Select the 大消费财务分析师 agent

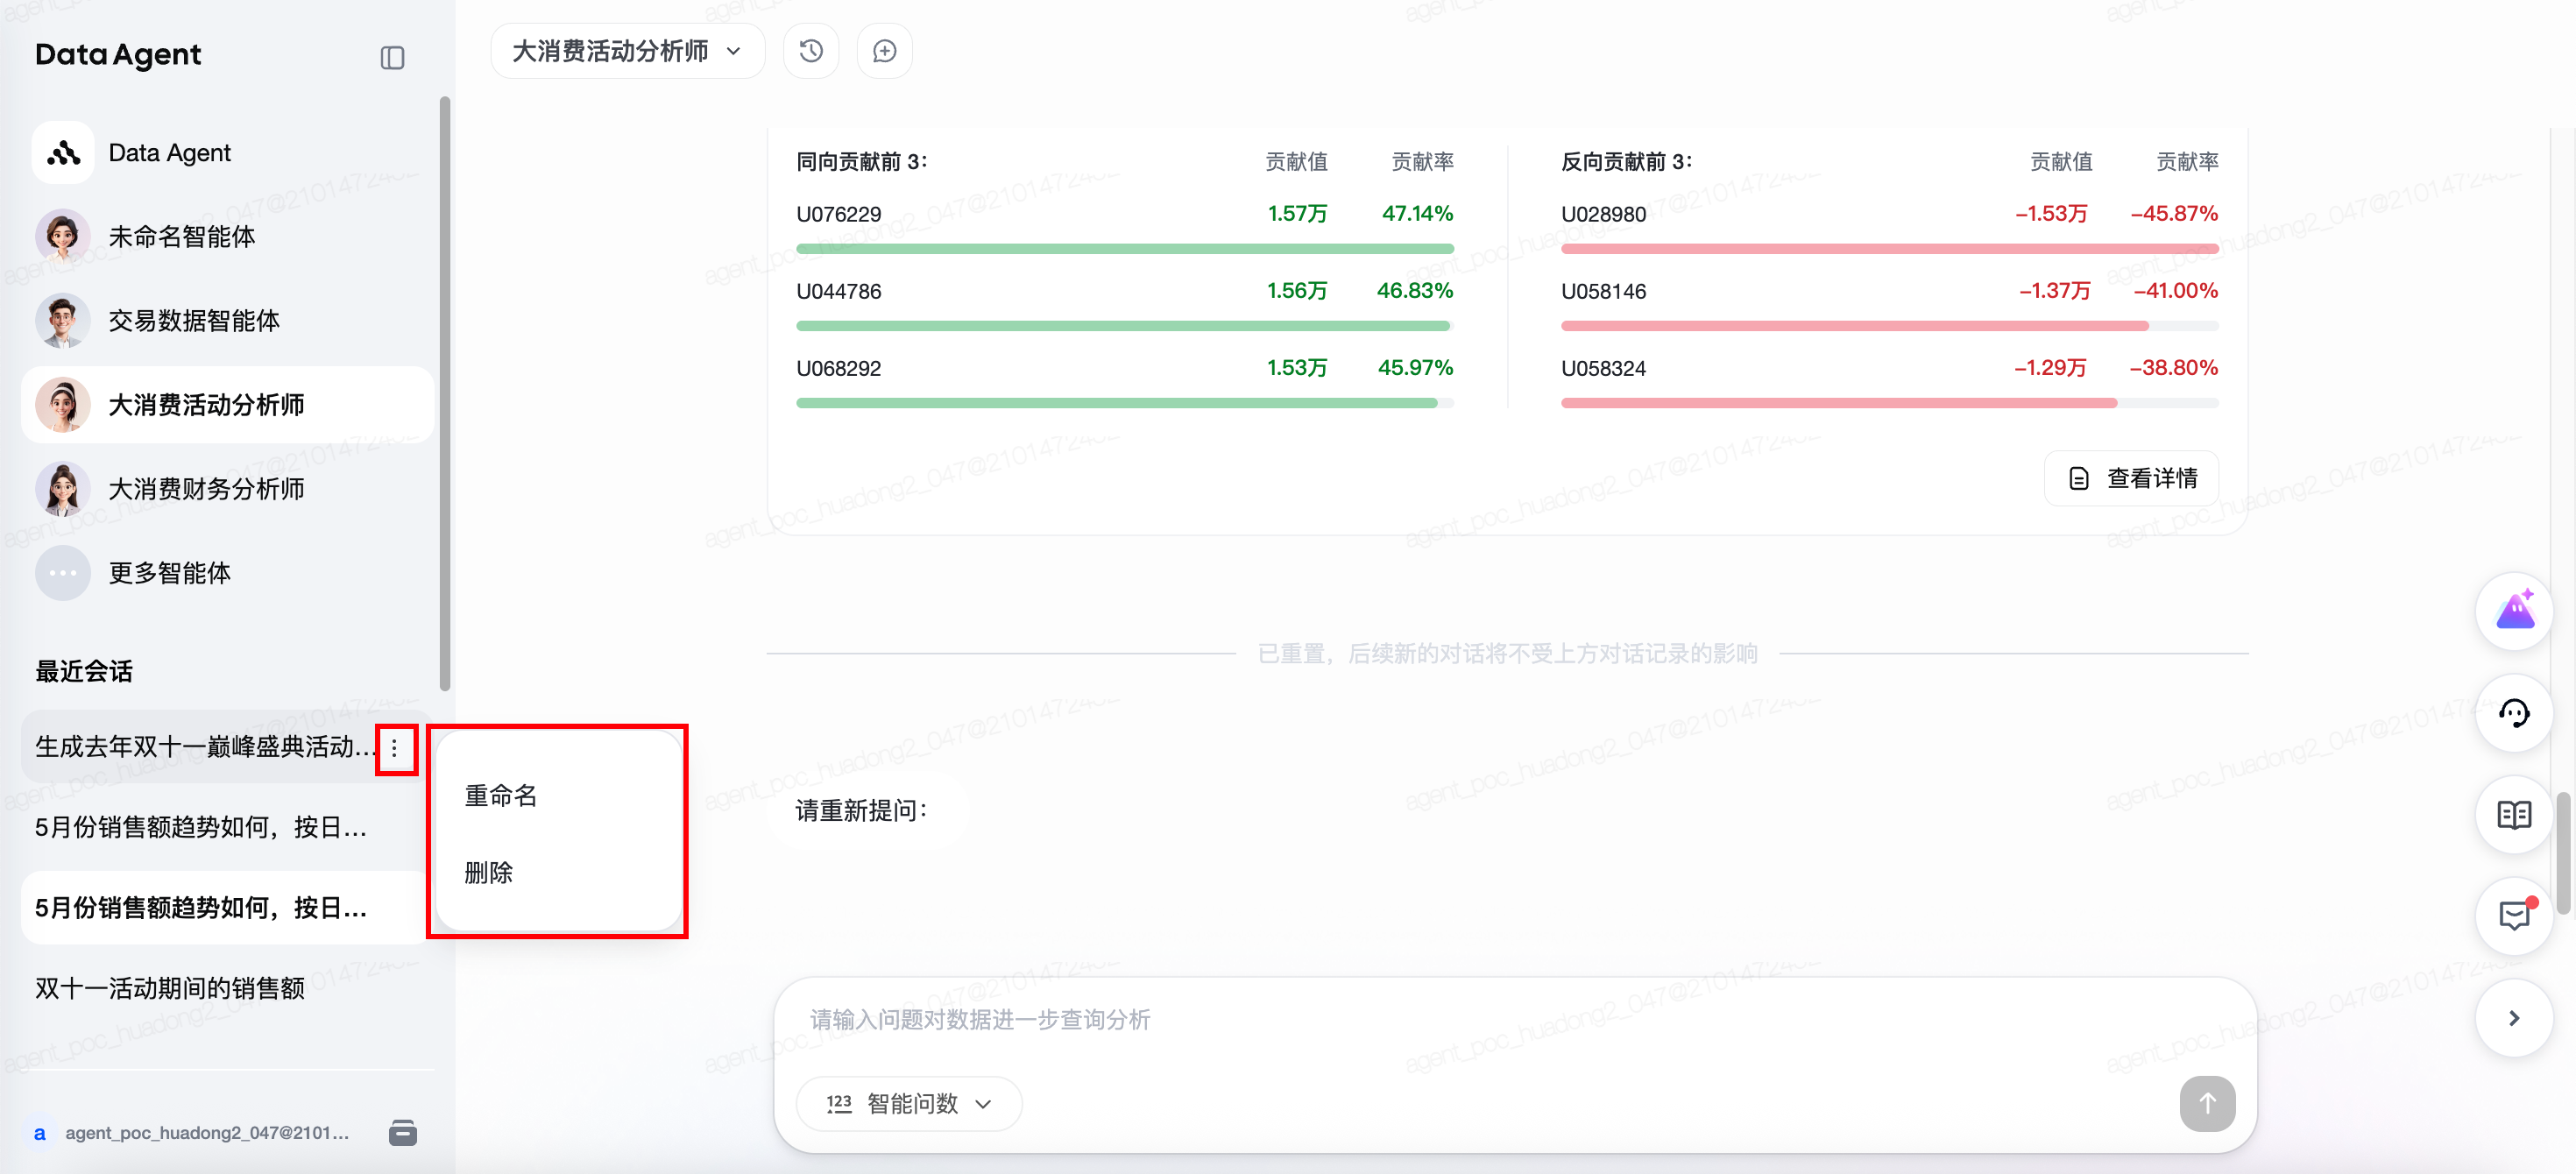point(206,488)
